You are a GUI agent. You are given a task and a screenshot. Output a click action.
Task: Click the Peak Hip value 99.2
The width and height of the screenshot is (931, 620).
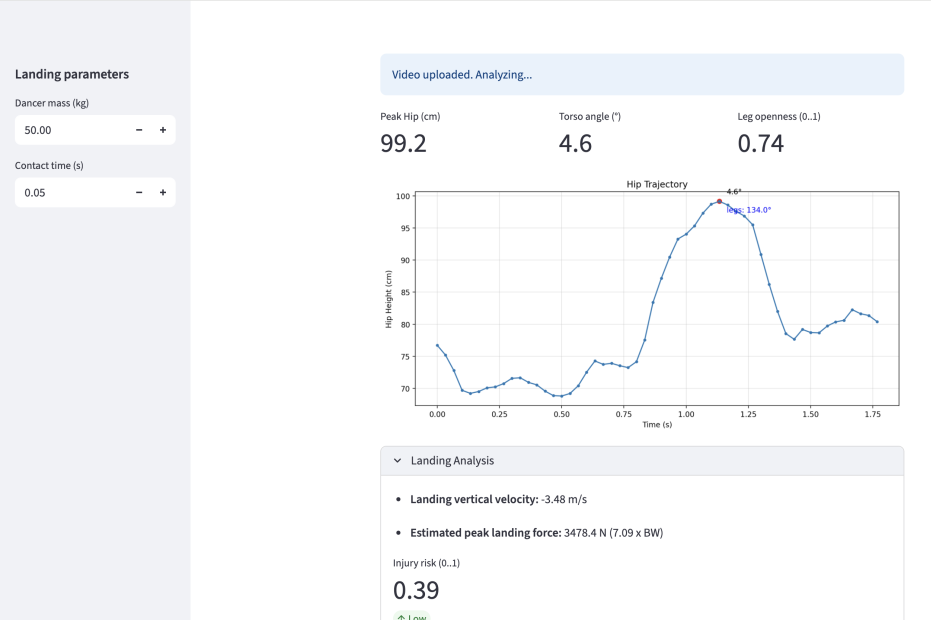[403, 144]
